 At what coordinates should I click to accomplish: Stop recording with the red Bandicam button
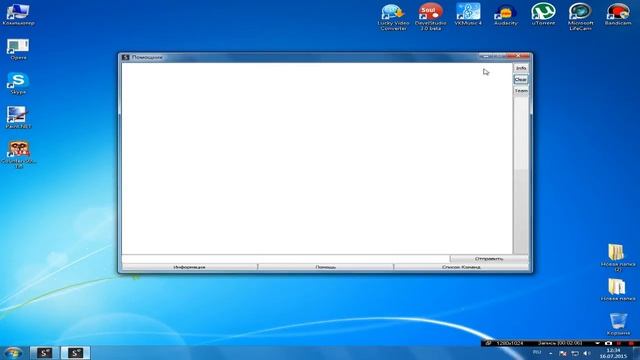click(631, 343)
